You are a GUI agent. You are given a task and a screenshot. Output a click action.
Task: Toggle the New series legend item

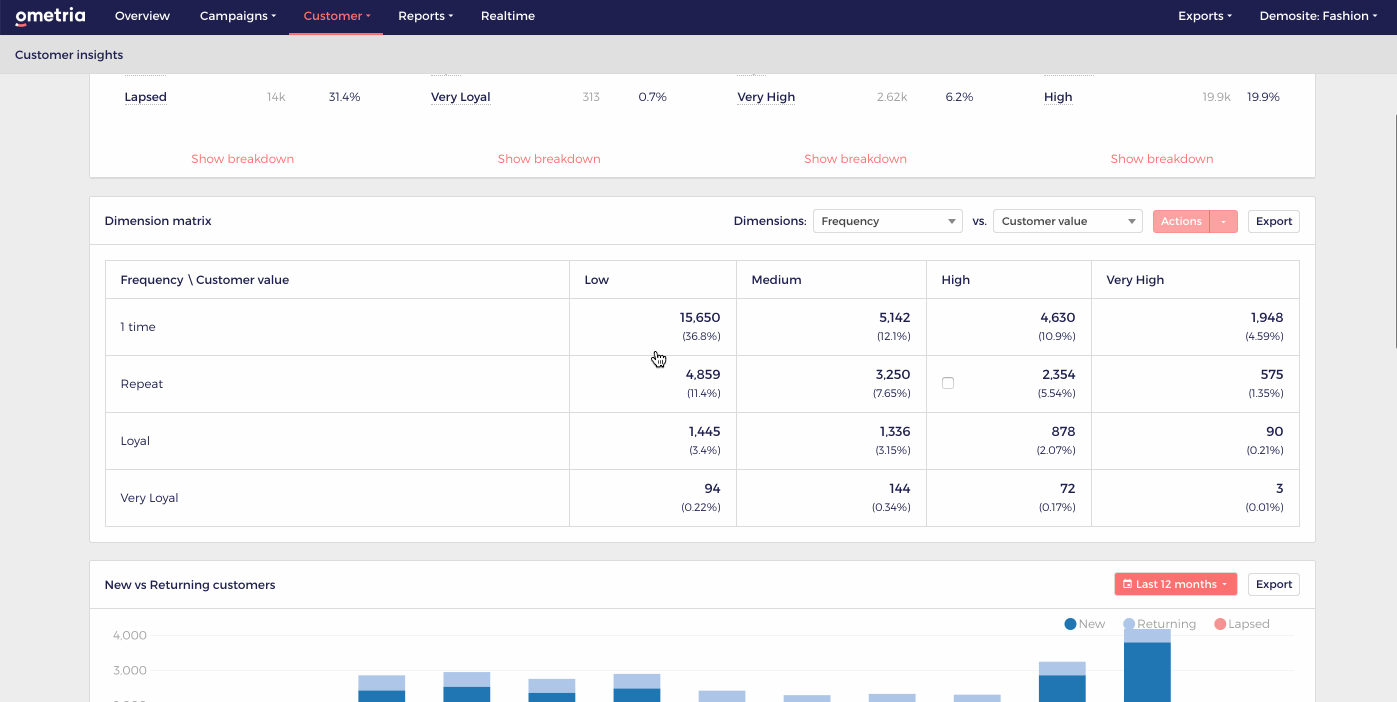pyautogui.click(x=1085, y=624)
